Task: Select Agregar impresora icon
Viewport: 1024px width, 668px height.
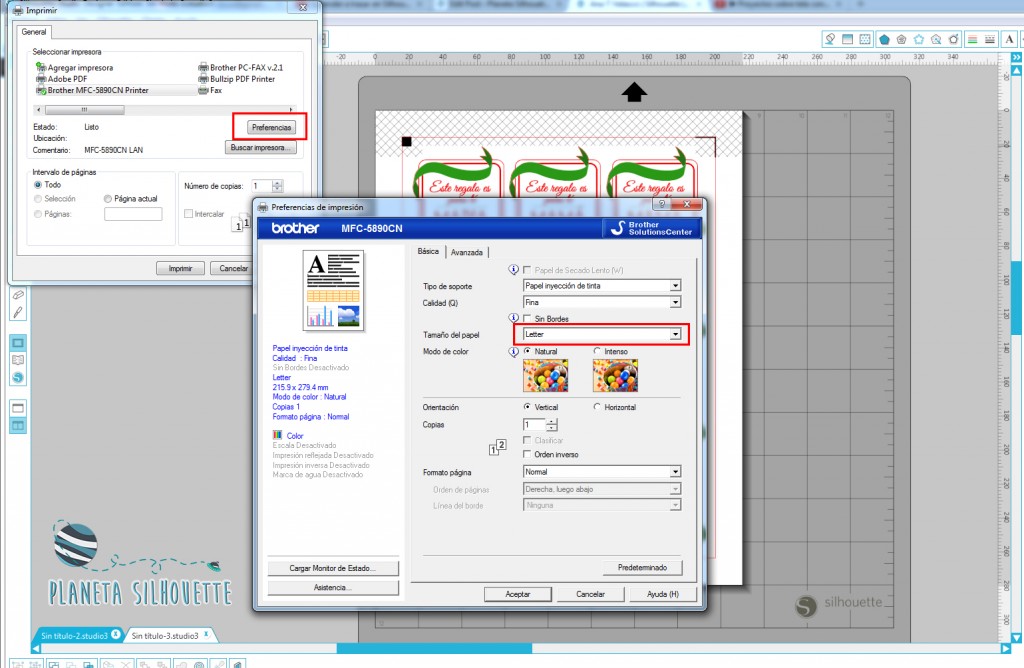Action: point(41,67)
